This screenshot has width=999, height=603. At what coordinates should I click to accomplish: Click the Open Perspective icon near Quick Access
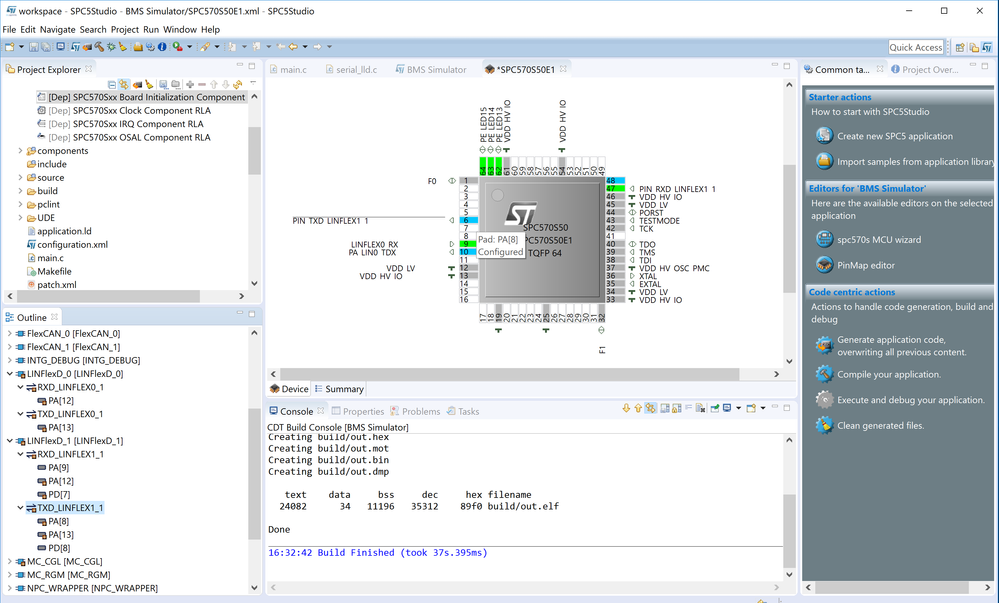960,47
